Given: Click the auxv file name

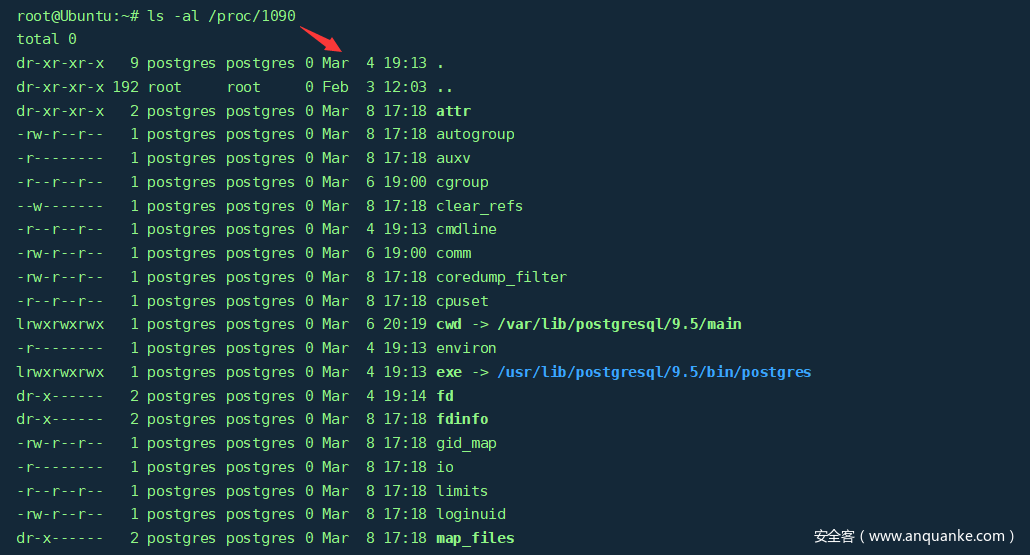Looking at the screenshot, I should pos(453,158).
